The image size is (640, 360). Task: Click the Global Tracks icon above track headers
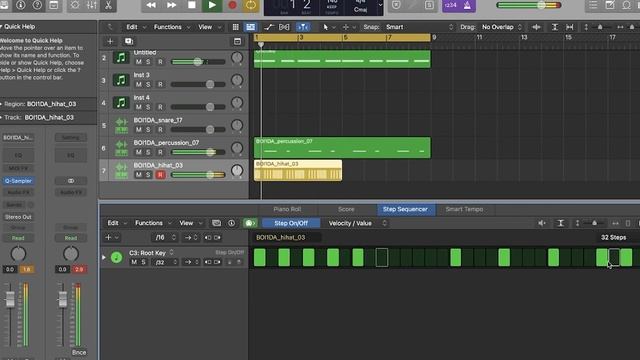[237, 41]
